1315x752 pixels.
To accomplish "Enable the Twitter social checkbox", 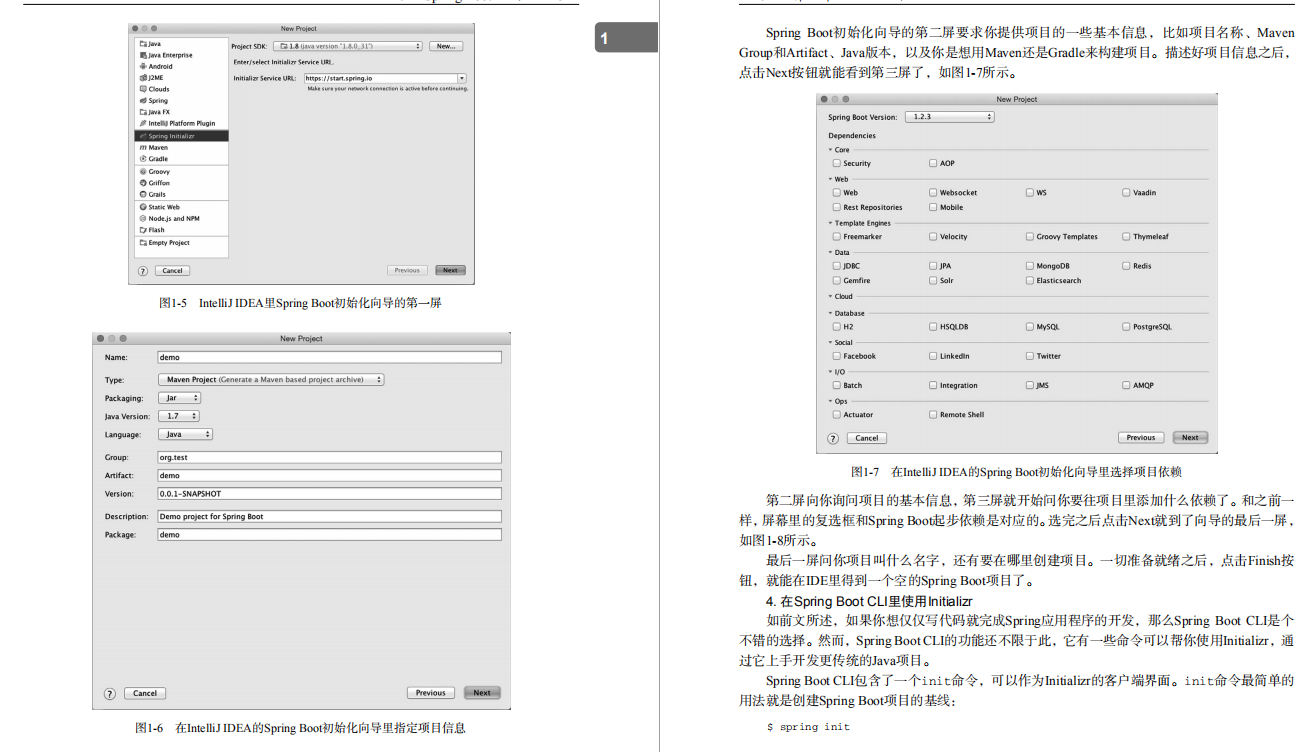I will click(1029, 356).
